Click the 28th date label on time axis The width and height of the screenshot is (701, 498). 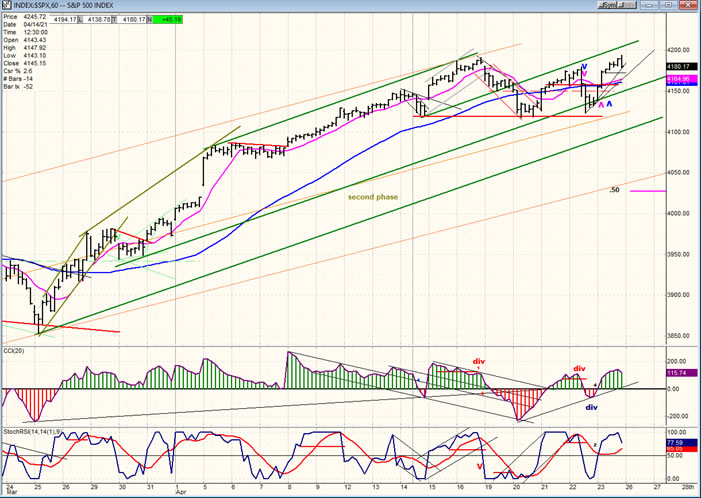688,486
